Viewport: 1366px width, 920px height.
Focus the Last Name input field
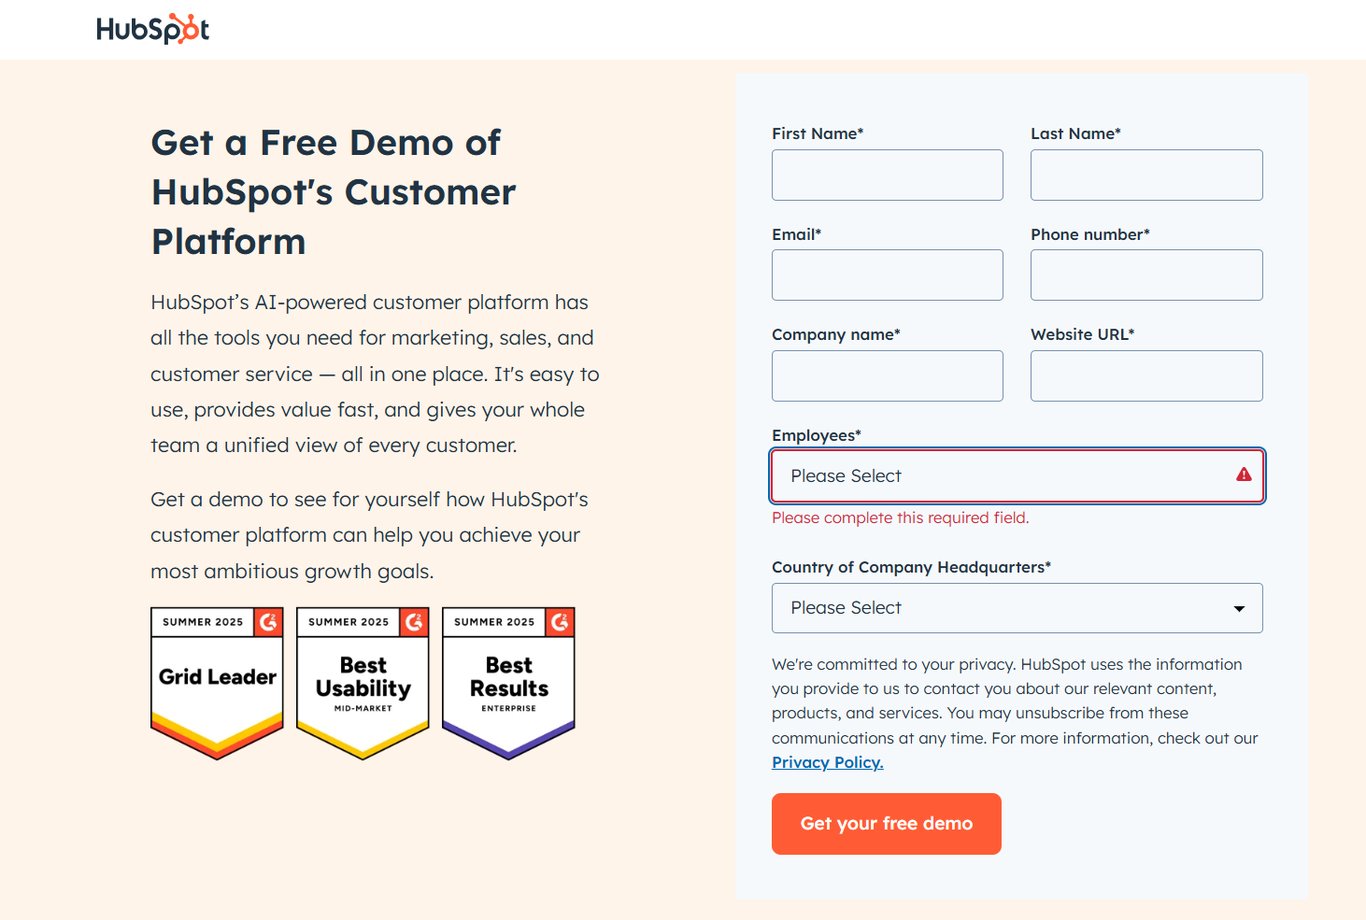[1146, 175]
